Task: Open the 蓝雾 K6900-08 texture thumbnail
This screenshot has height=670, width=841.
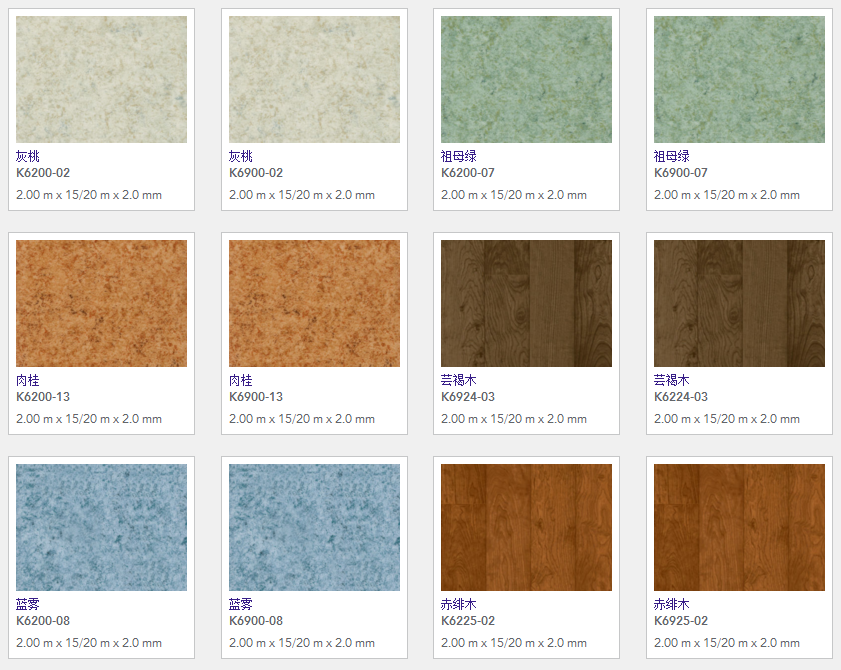Action: tap(314, 527)
